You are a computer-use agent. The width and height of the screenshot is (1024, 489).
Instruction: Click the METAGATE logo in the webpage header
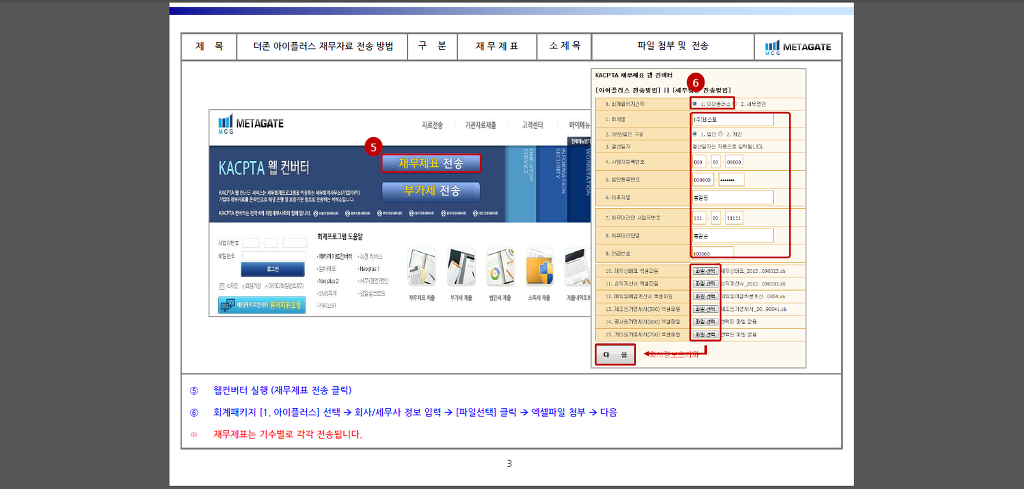tap(251, 123)
